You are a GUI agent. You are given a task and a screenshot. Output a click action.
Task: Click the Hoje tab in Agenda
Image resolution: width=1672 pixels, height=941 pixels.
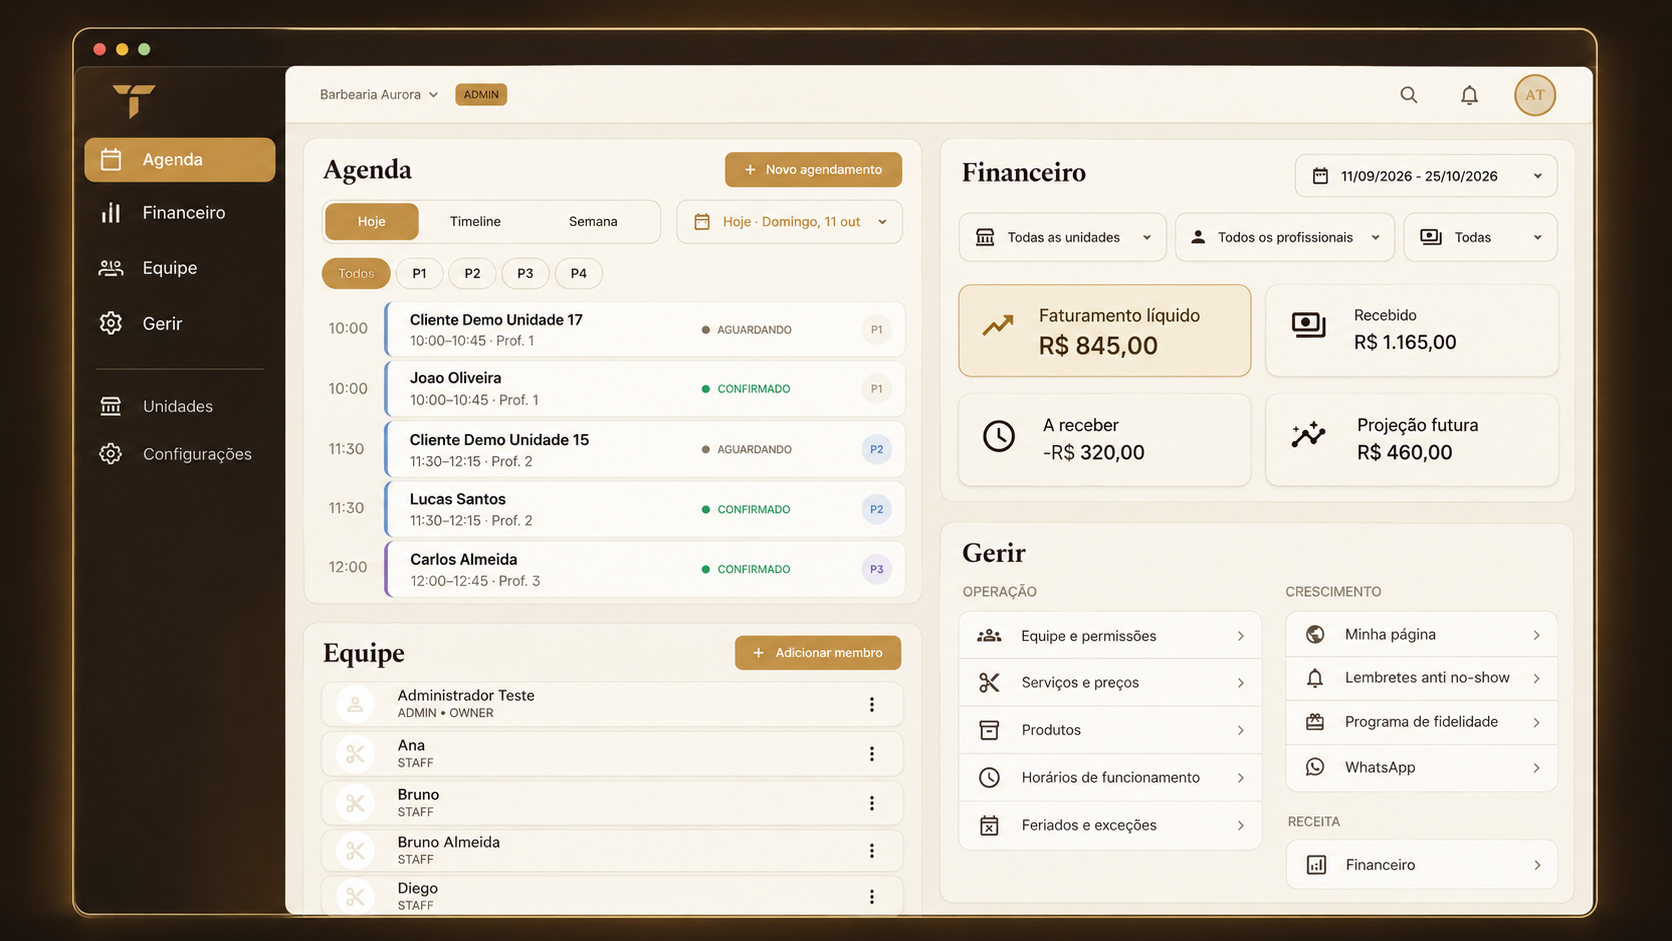[371, 222]
